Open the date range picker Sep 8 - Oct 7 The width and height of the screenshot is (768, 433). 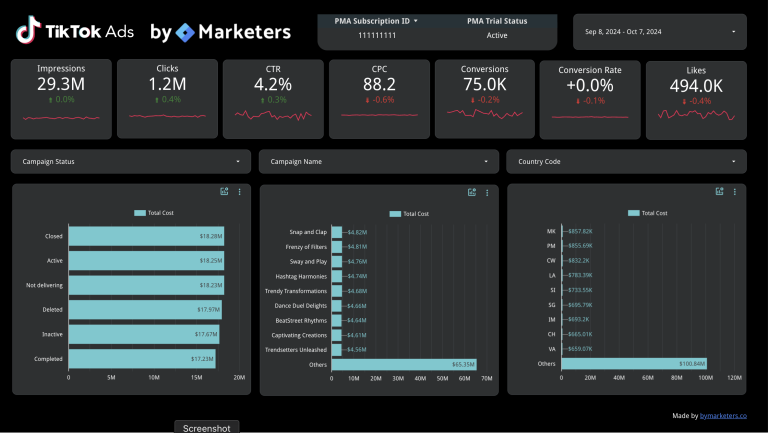click(660, 32)
